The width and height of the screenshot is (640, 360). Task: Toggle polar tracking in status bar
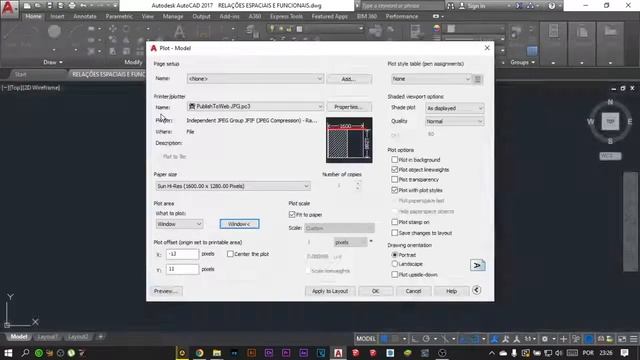click(426, 339)
